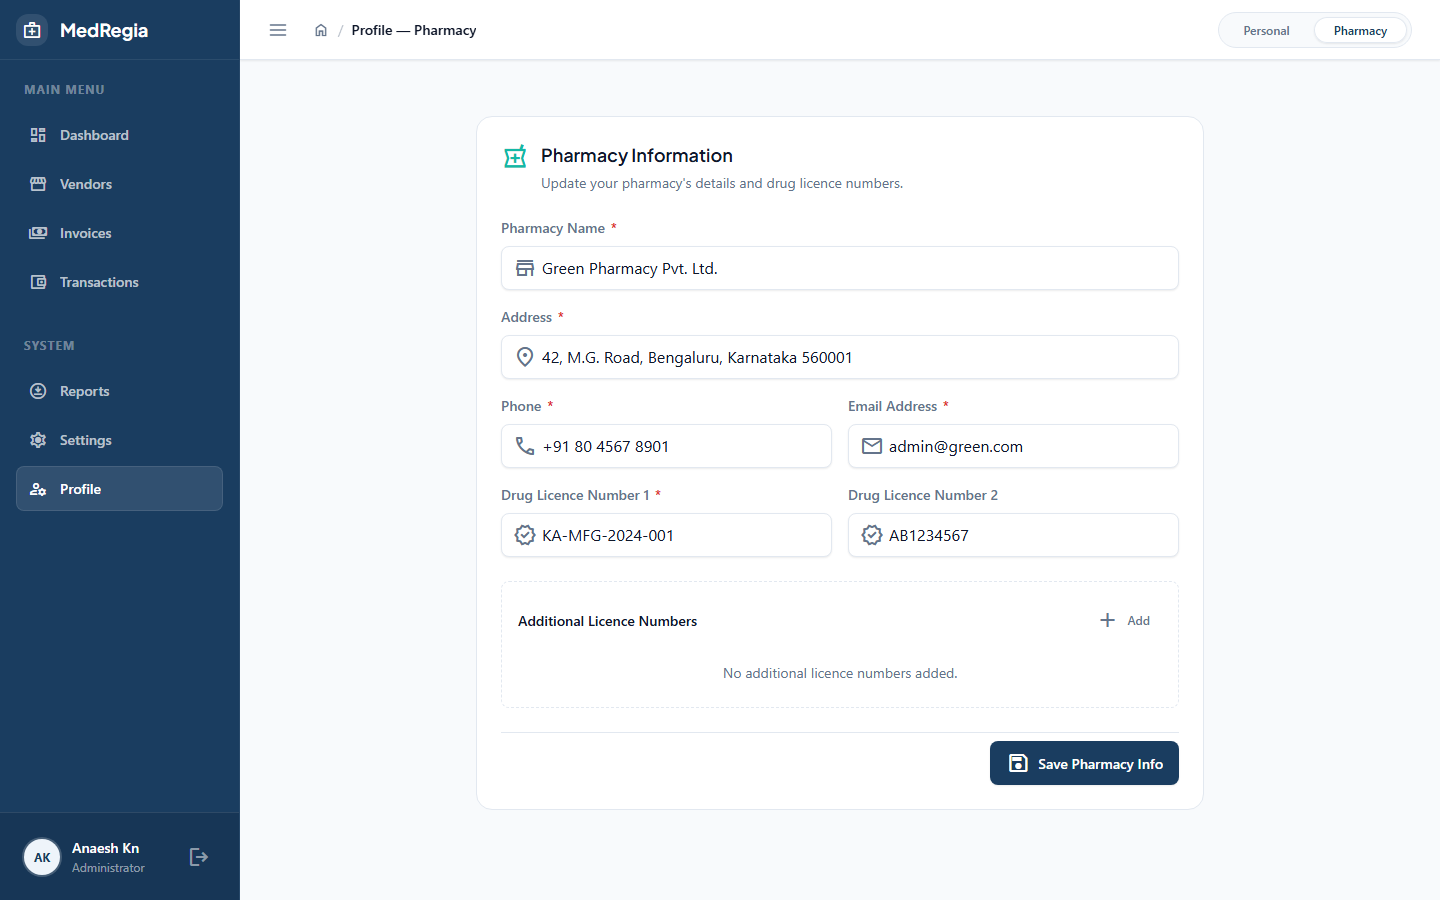Click into the Pharmacy Name field
Screen dimensions: 1440x900
840,268
